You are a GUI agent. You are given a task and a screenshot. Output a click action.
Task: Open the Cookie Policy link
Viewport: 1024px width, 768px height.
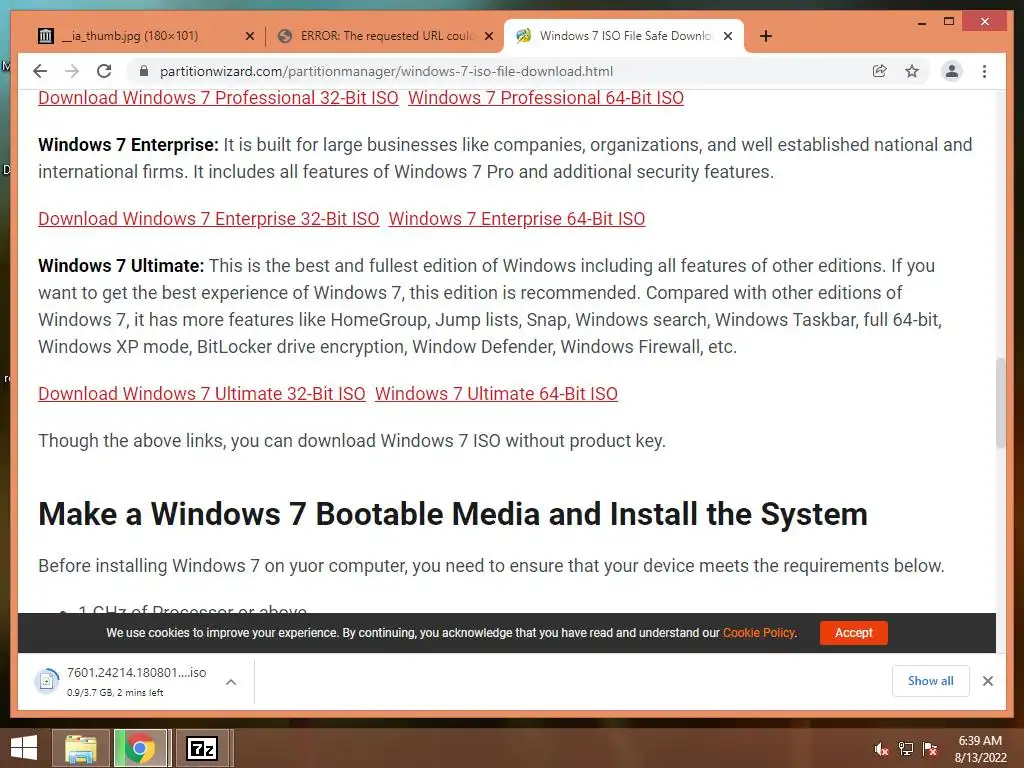[759, 633]
